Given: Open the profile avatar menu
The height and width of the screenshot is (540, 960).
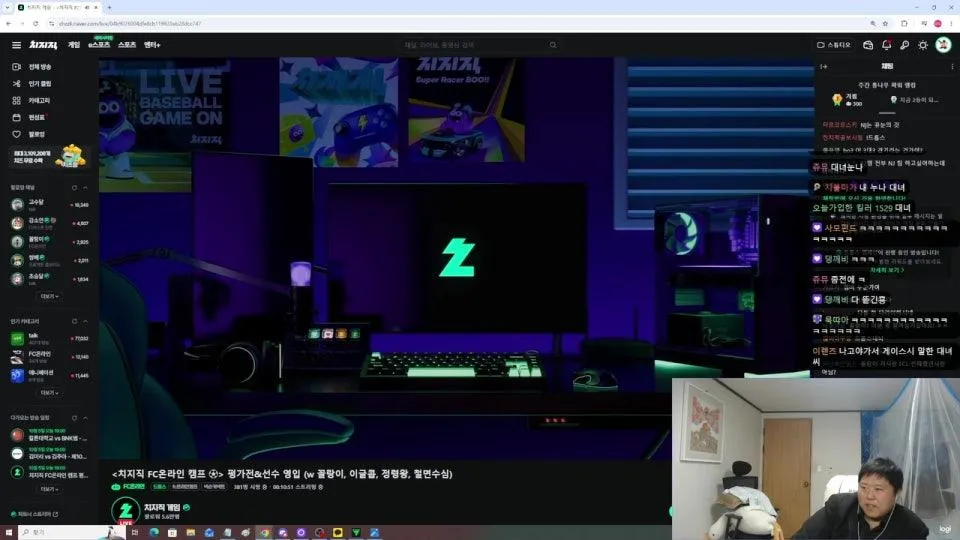Looking at the screenshot, I should pos(943,45).
